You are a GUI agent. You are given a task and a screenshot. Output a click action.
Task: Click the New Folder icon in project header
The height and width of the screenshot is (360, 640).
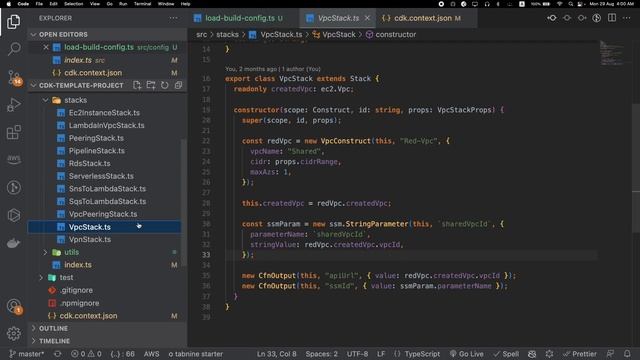point(151,85)
